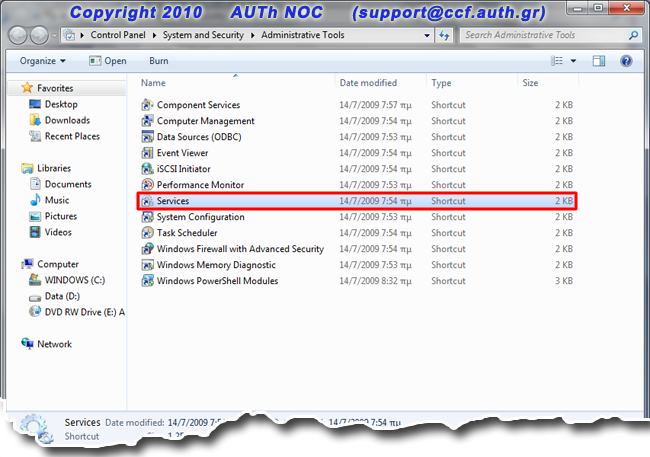This screenshot has width=650, height=457.
Task: Open the help question mark button
Action: coord(626,61)
